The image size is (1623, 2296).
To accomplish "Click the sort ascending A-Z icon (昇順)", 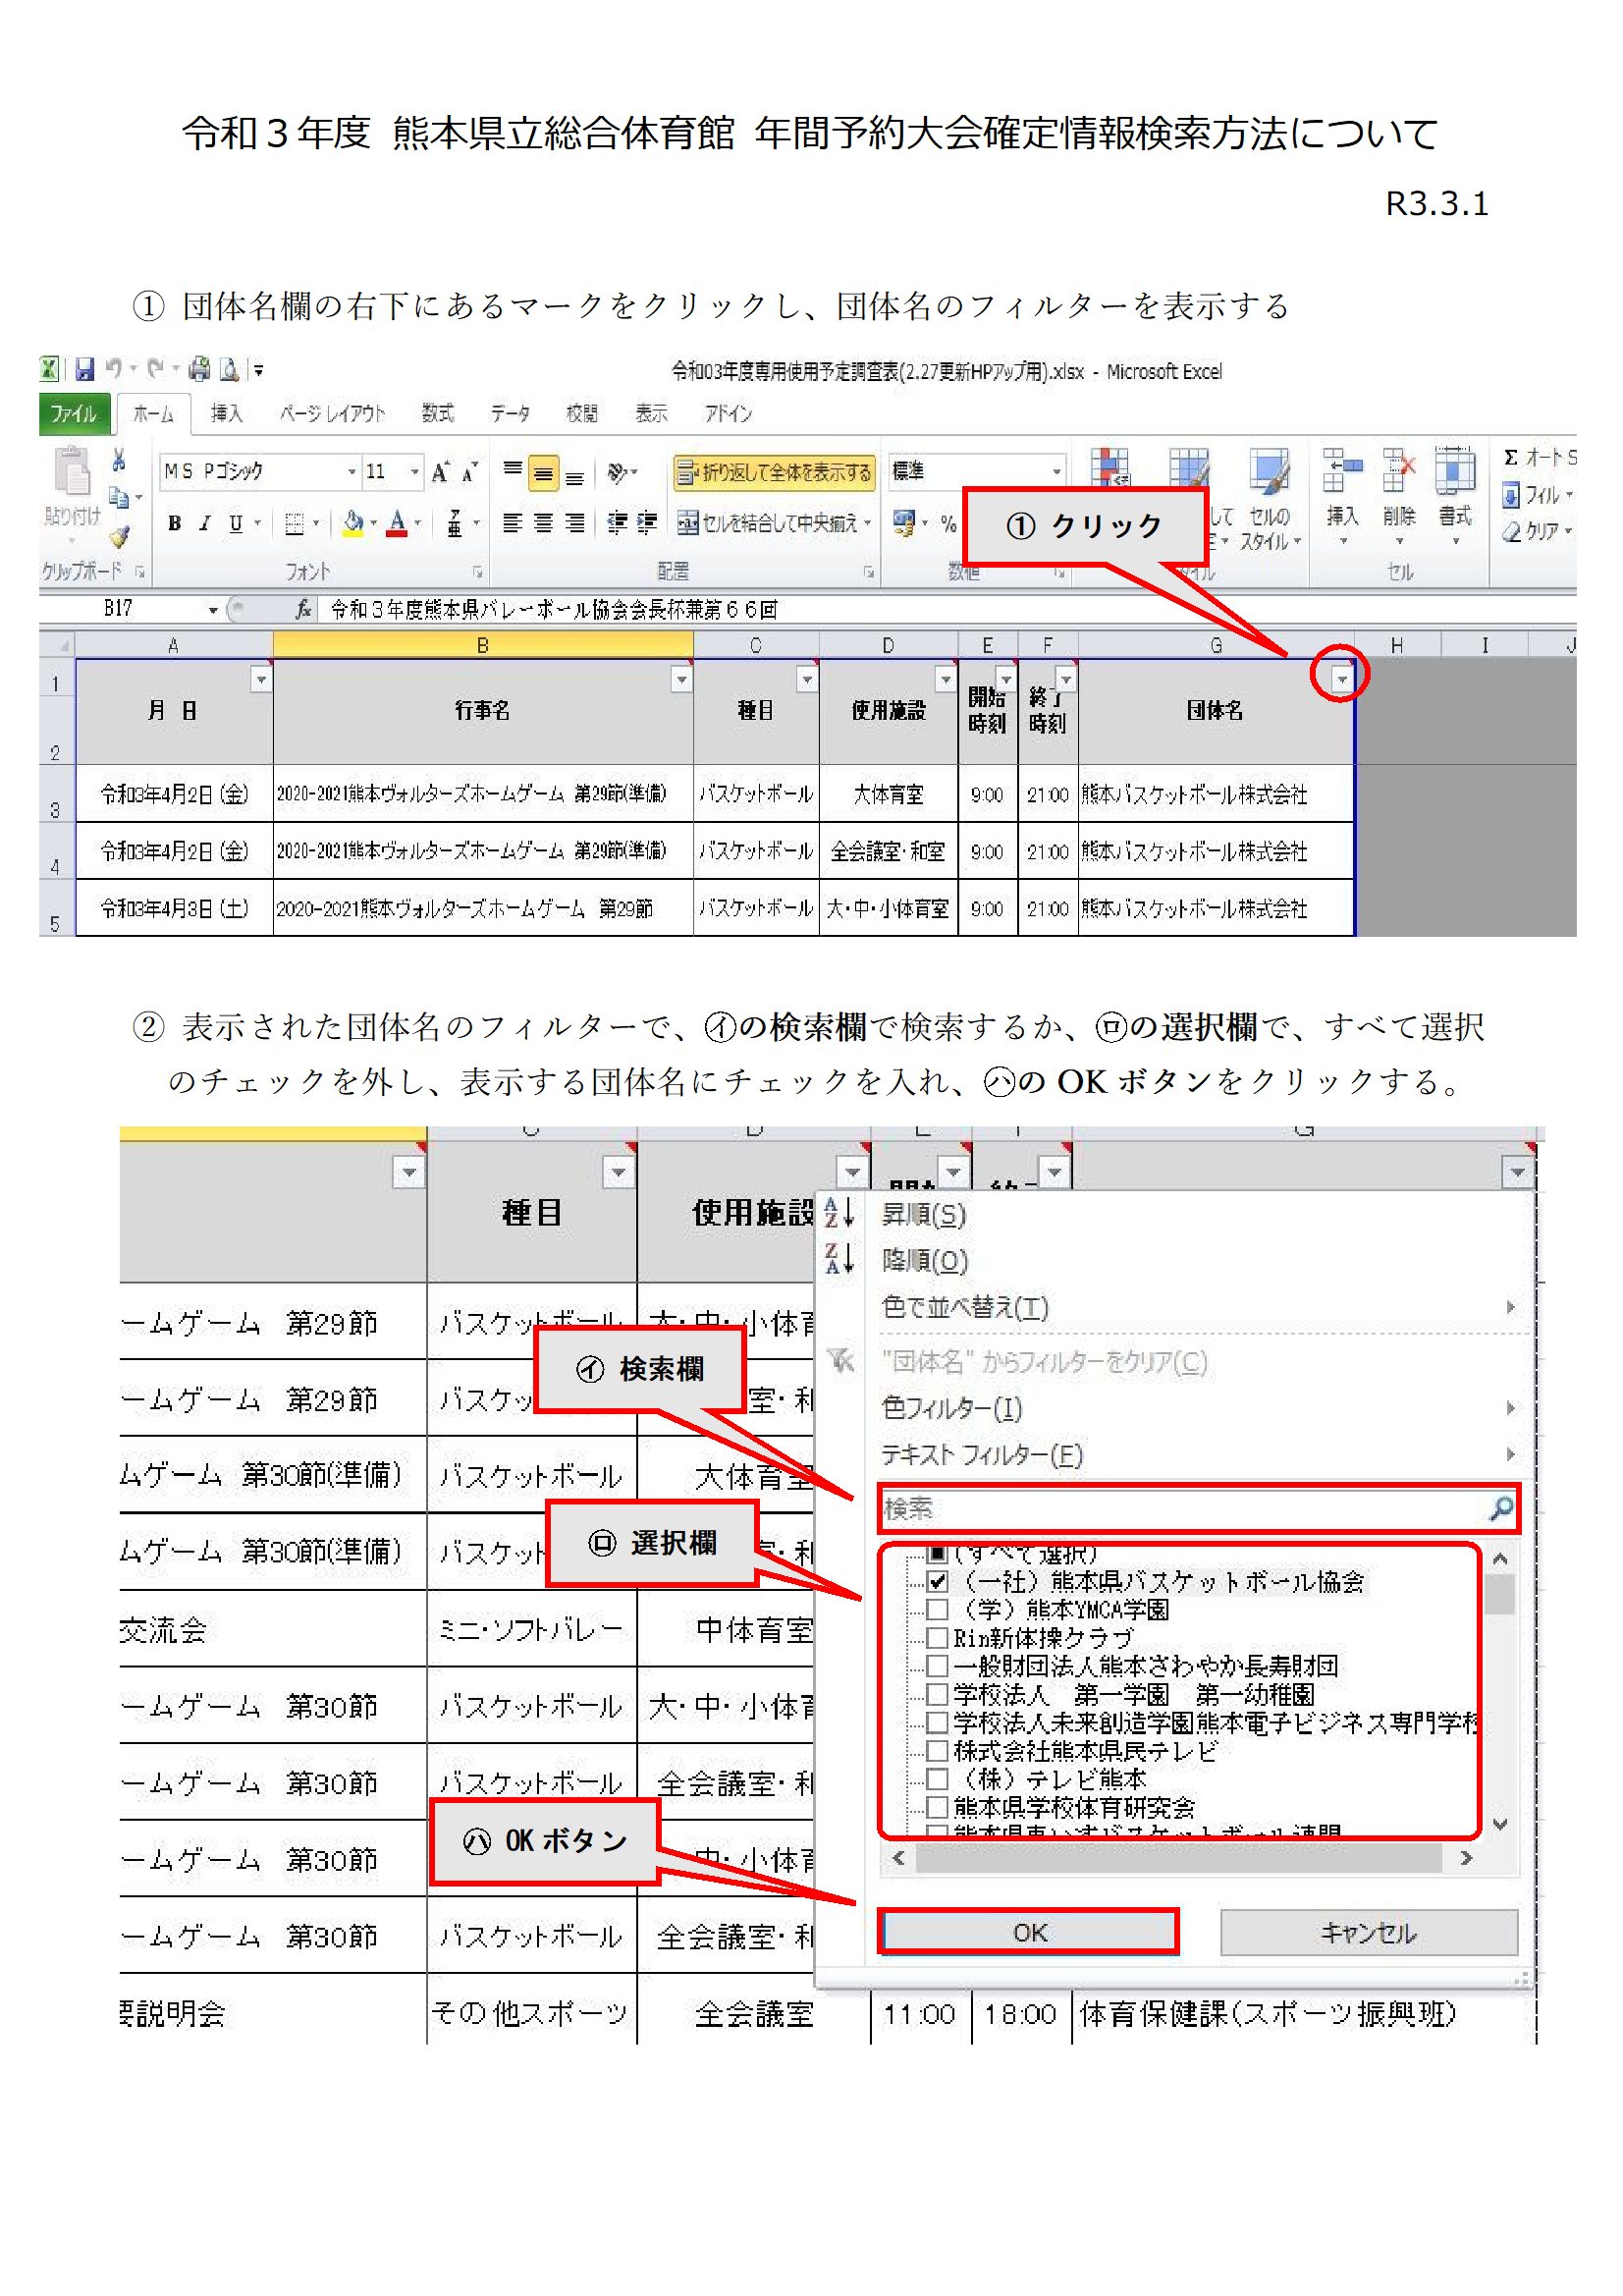I will click(x=838, y=1213).
